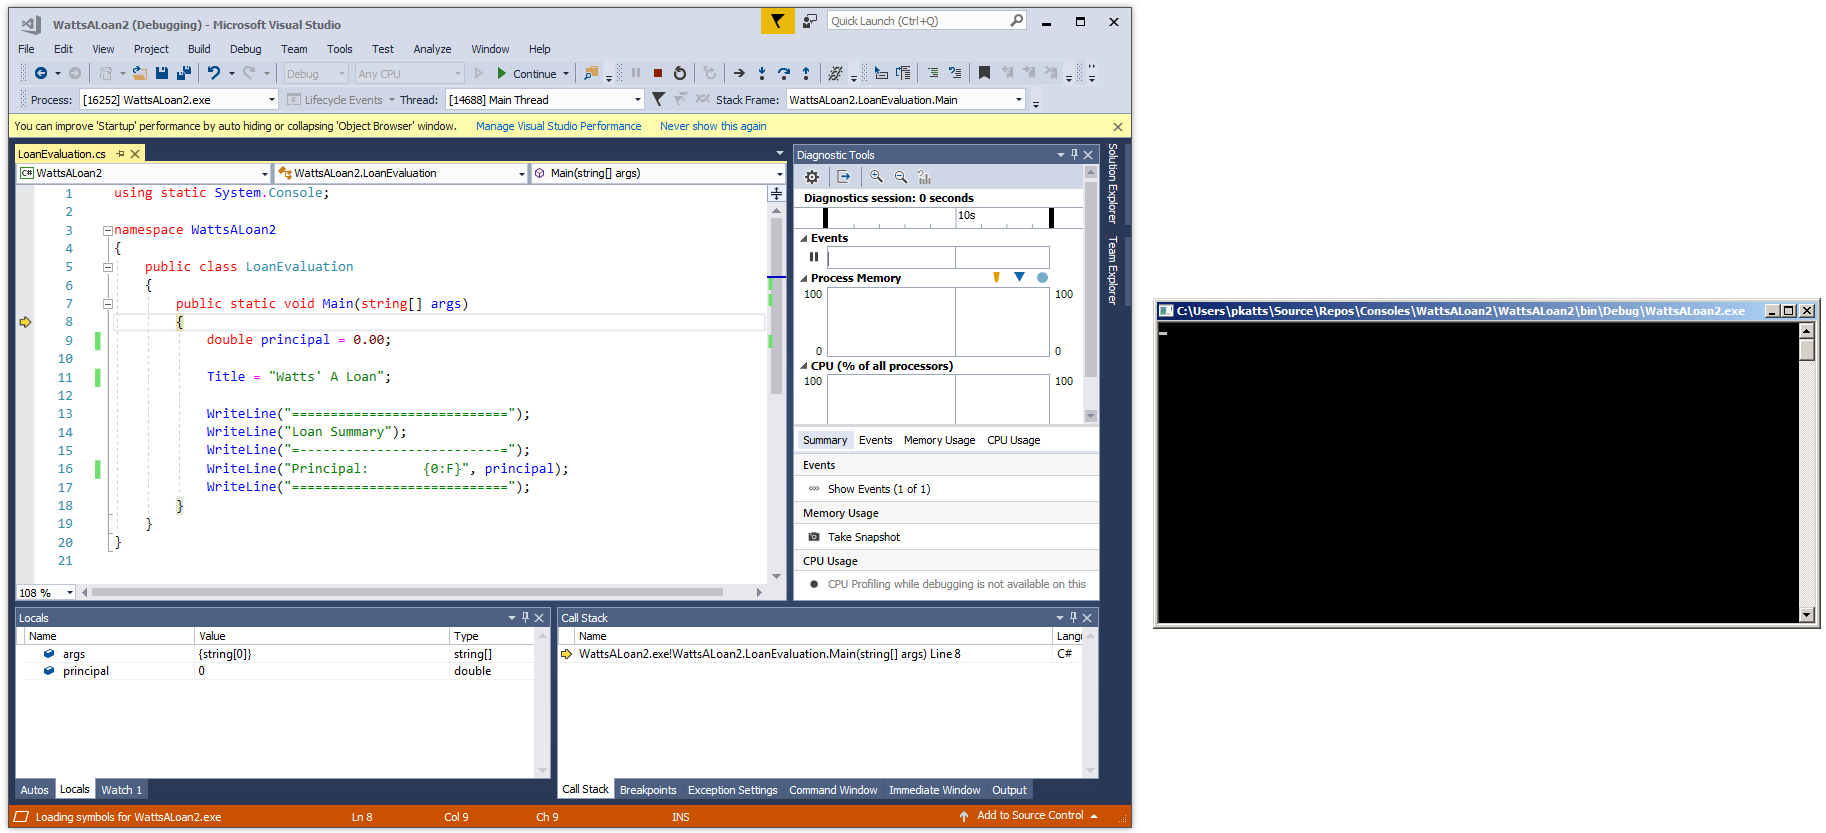This screenshot has height=833, width=1826.
Task: Click Take Snapshot camera icon
Action: 814,537
